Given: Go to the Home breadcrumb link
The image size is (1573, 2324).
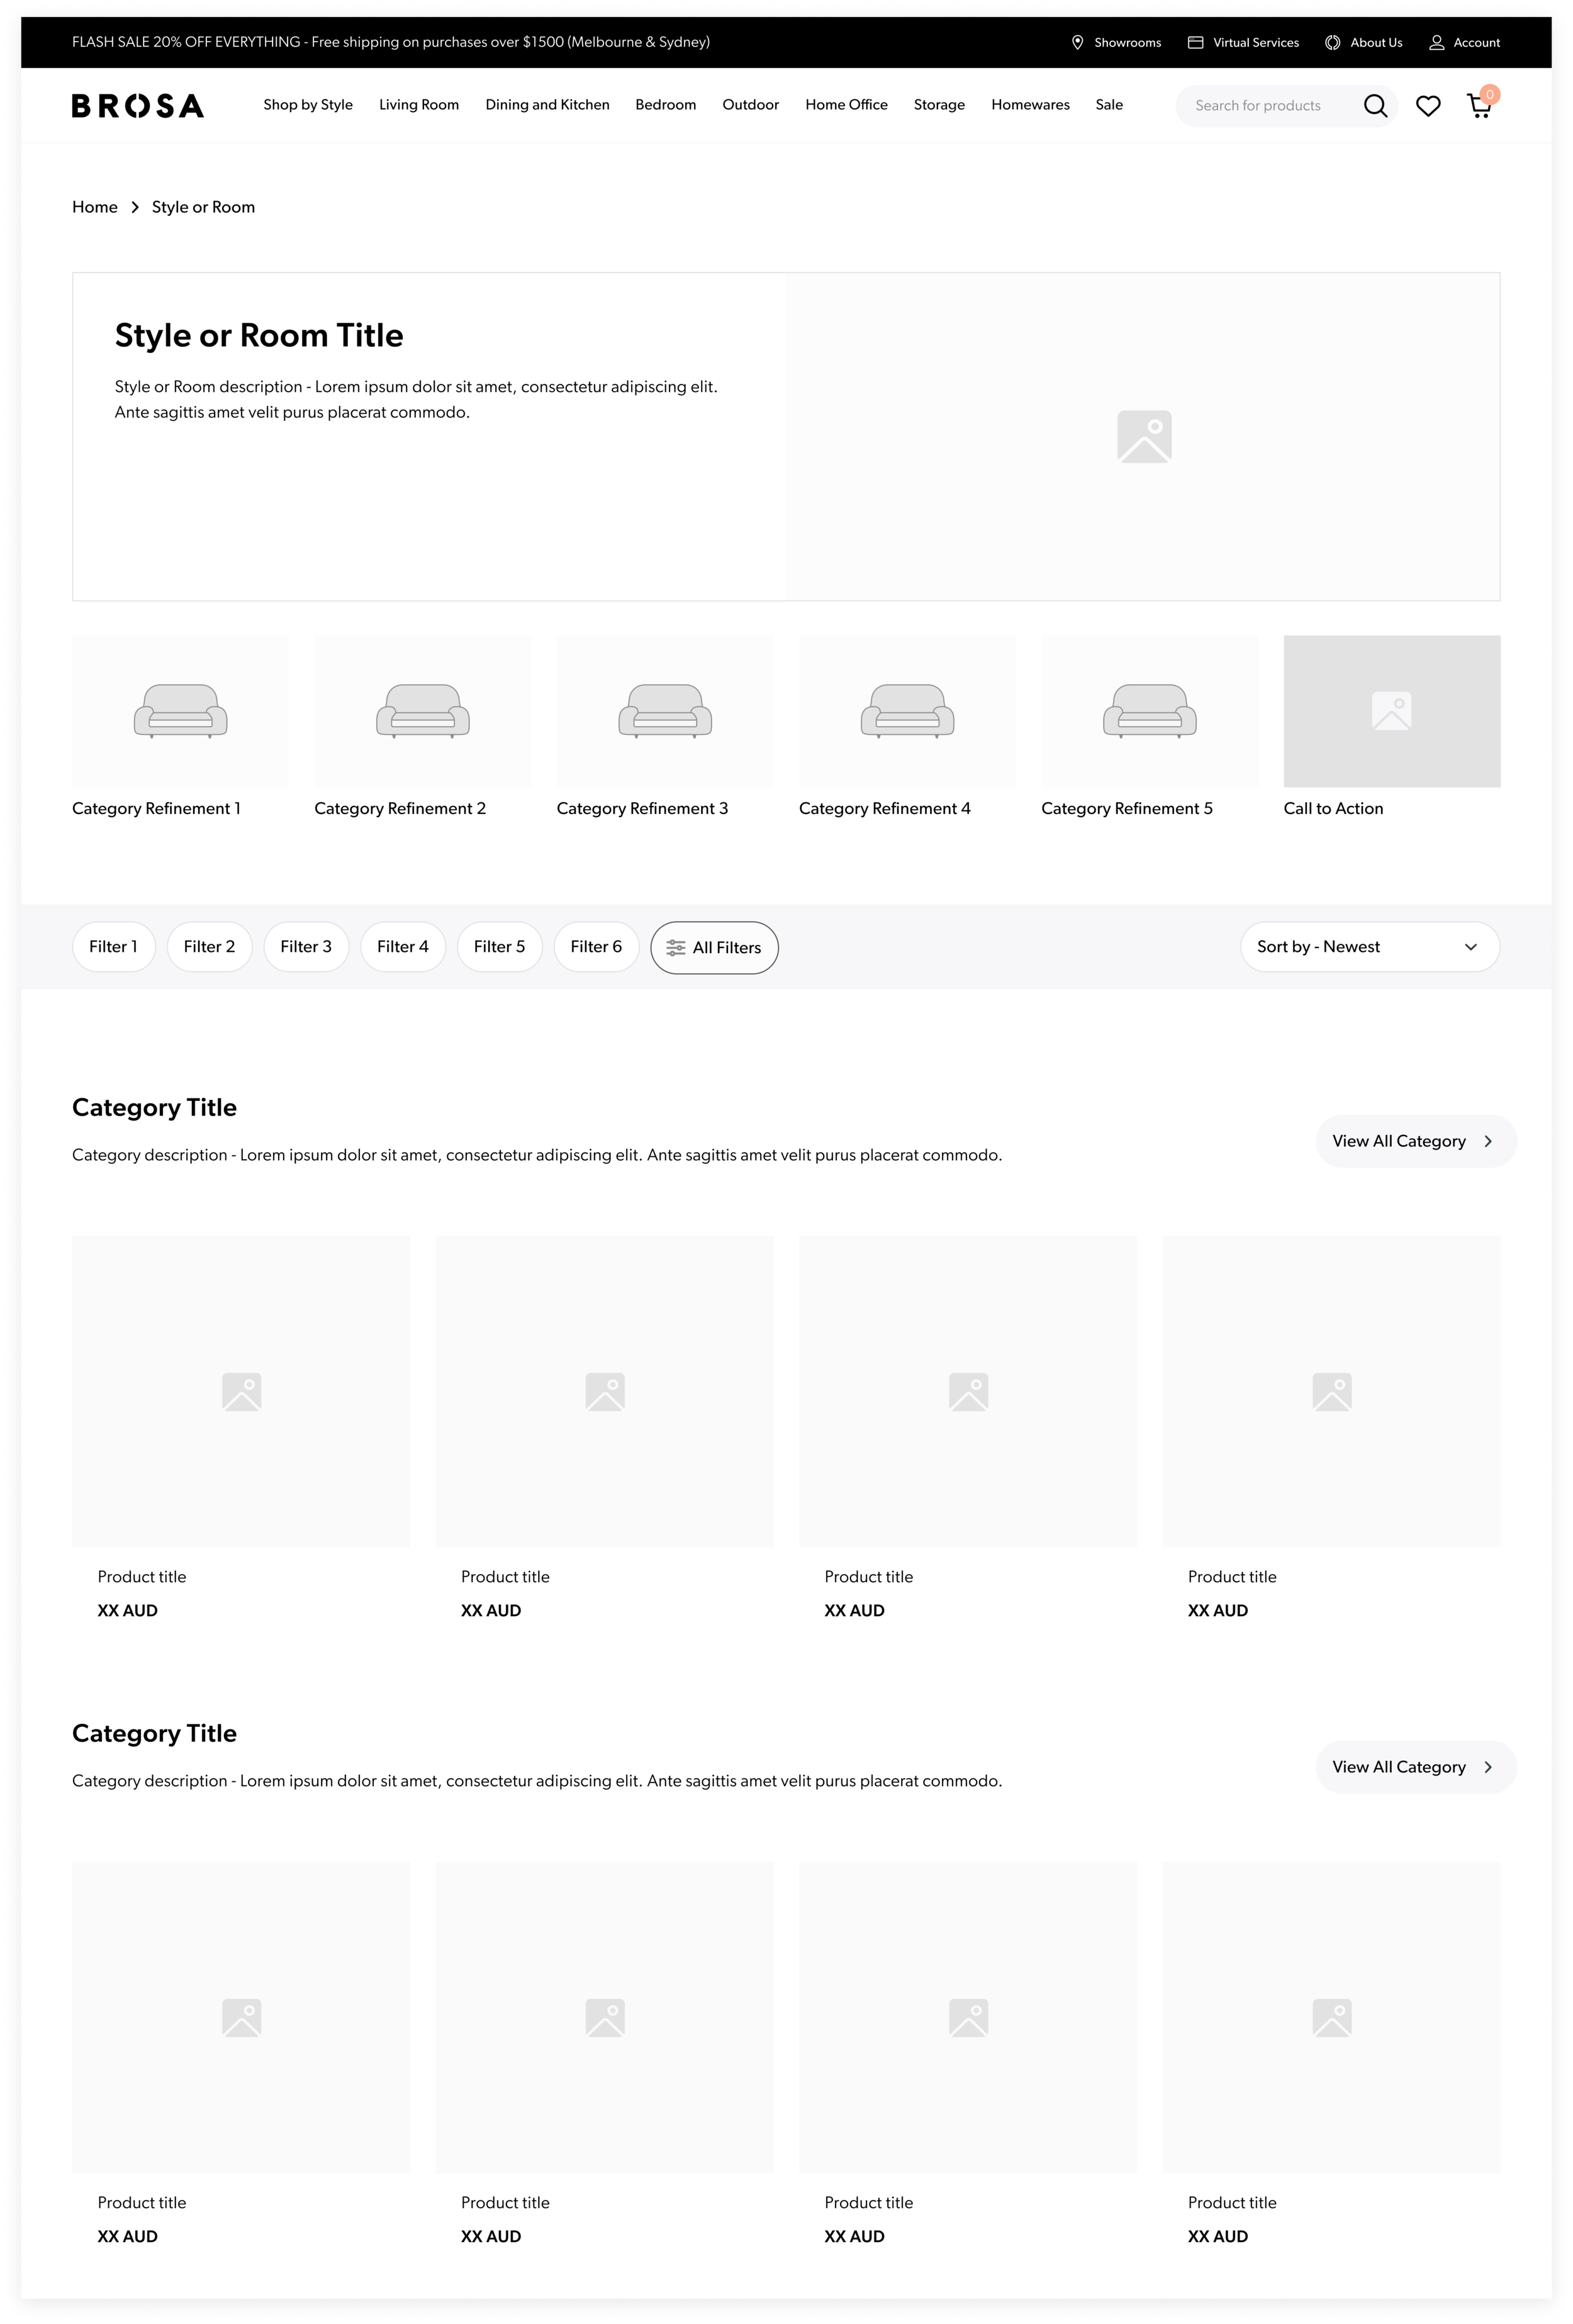Looking at the screenshot, I should click(95, 207).
